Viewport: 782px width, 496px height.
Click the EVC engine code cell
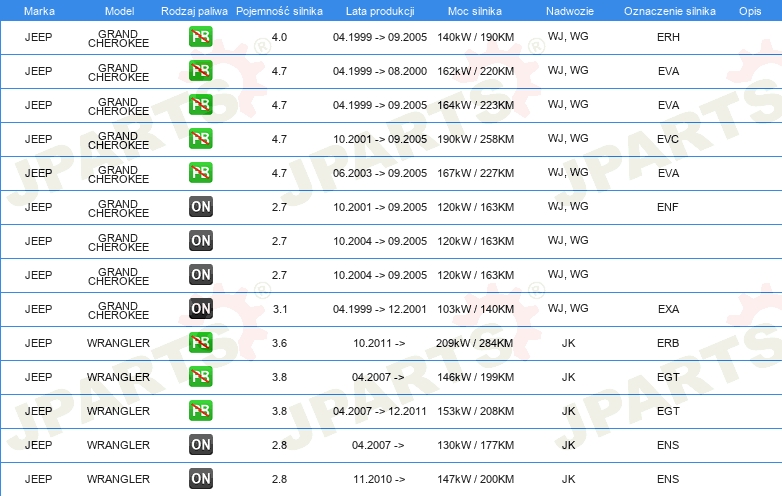(668, 139)
